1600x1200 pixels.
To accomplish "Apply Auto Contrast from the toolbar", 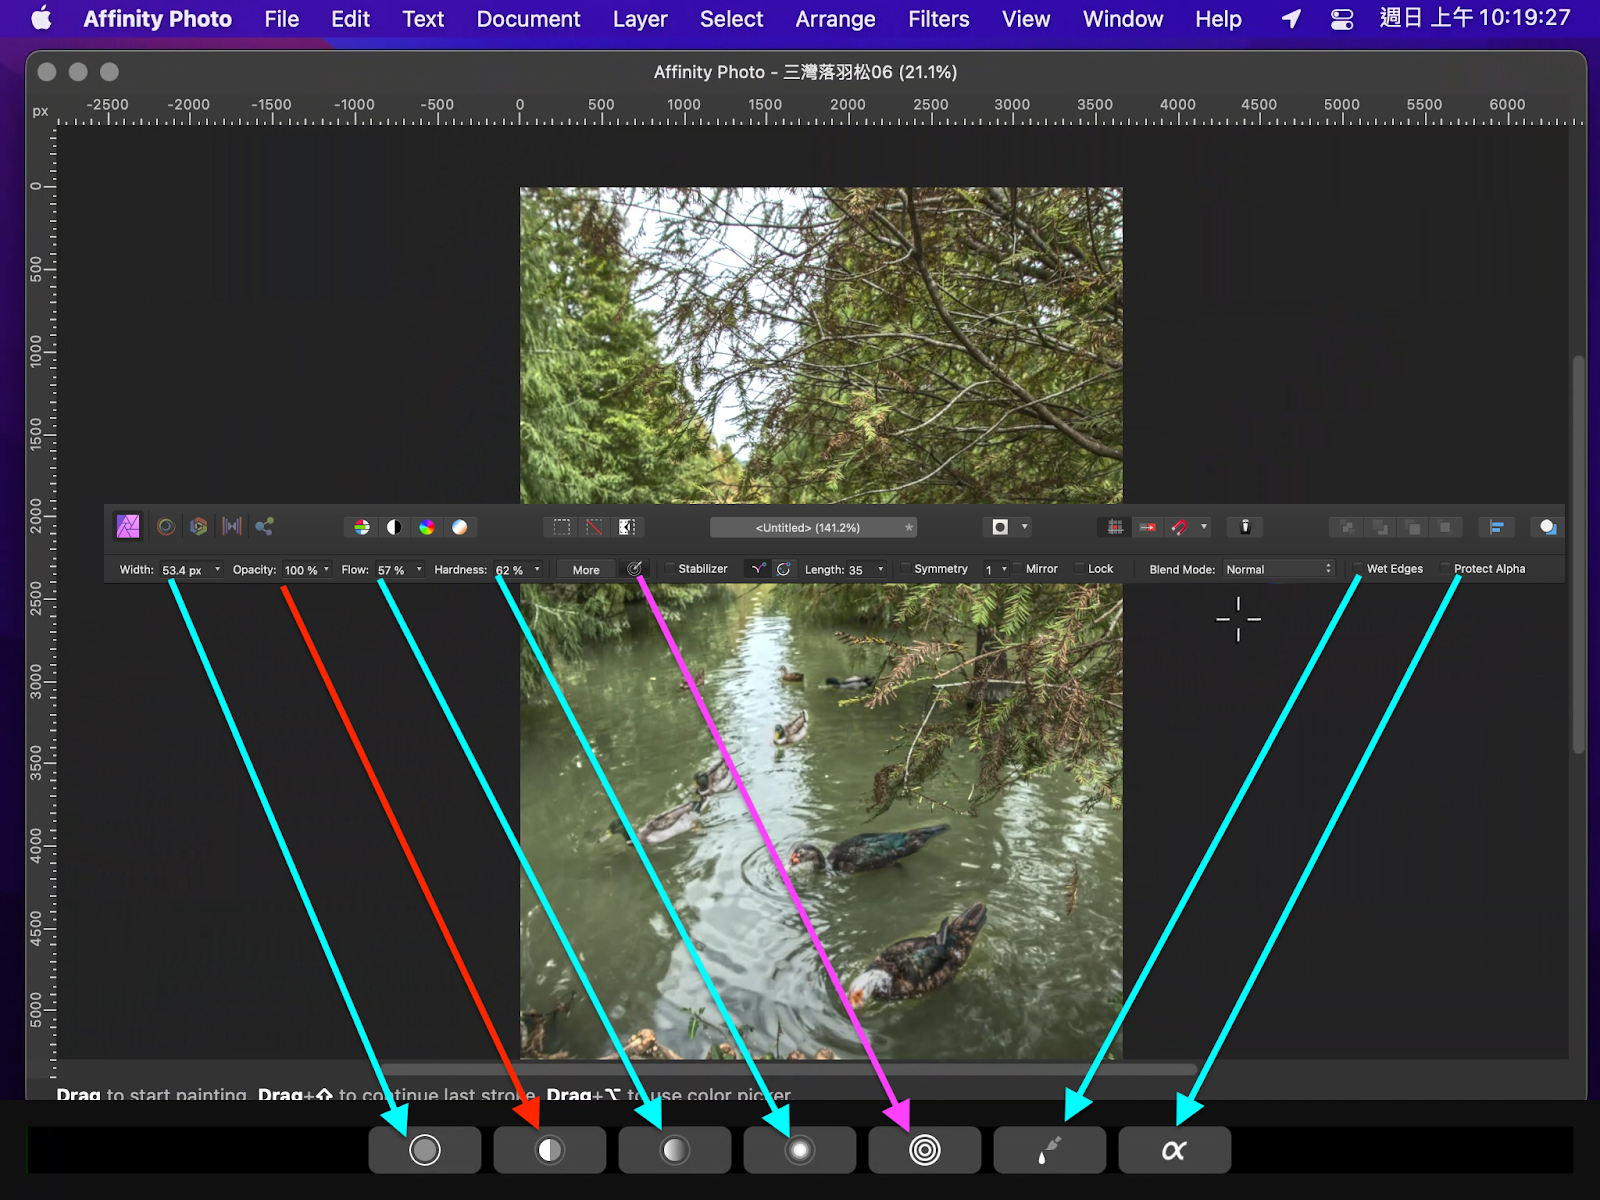I will [394, 527].
